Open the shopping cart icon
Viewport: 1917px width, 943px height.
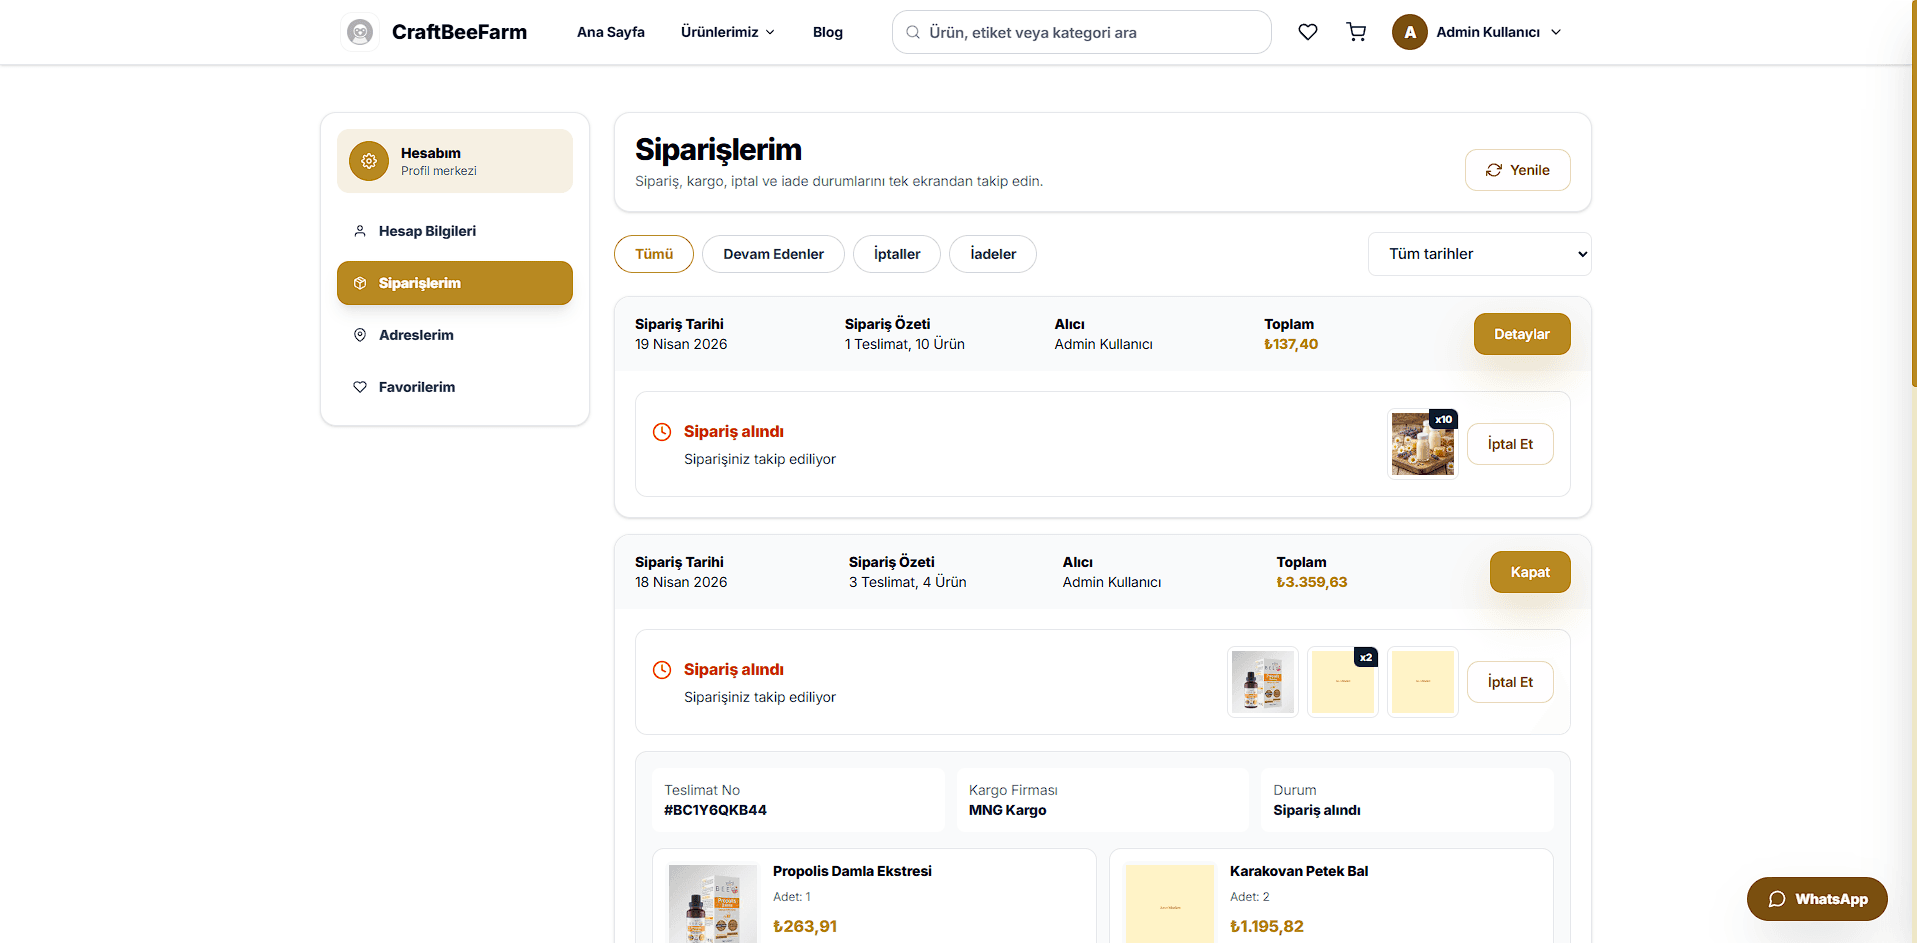[1356, 32]
